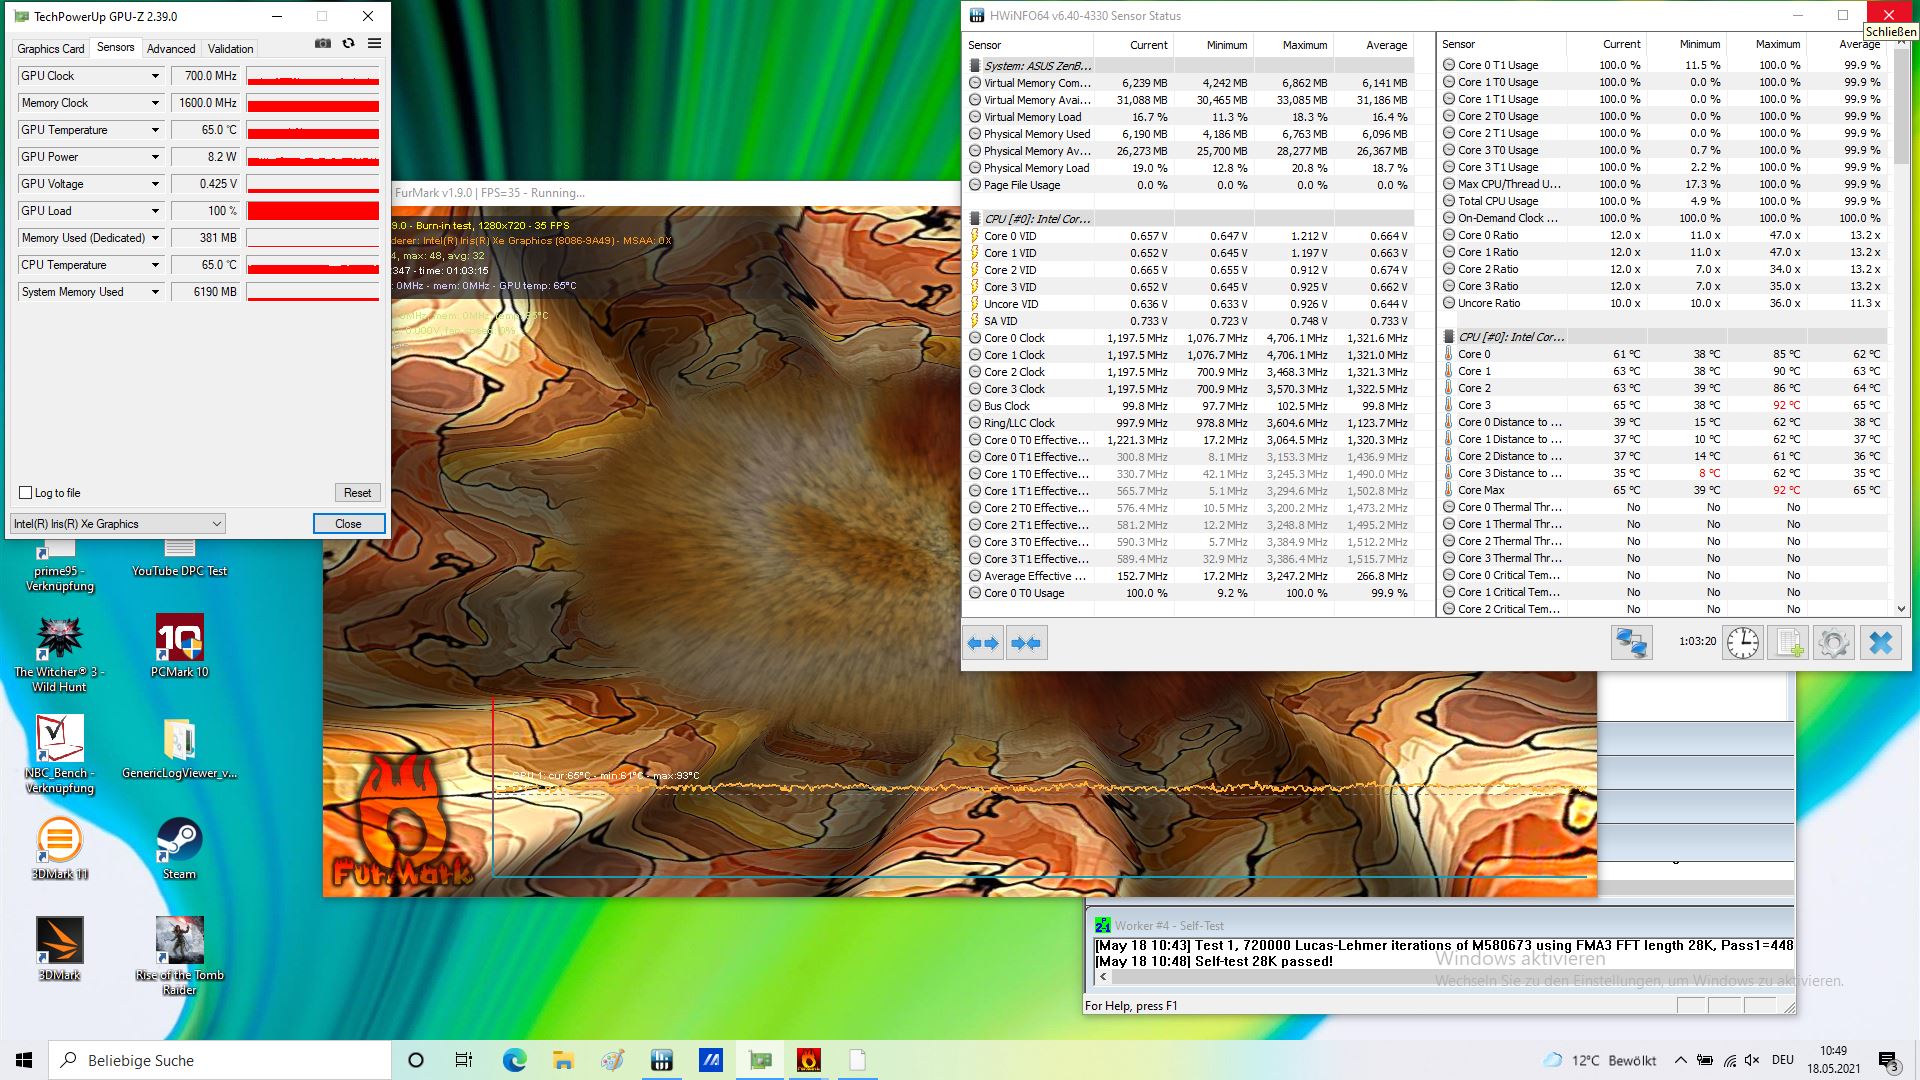Click the weather 12°C Bewölkt widget
The width and height of the screenshot is (1920, 1080).
(1599, 1060)
